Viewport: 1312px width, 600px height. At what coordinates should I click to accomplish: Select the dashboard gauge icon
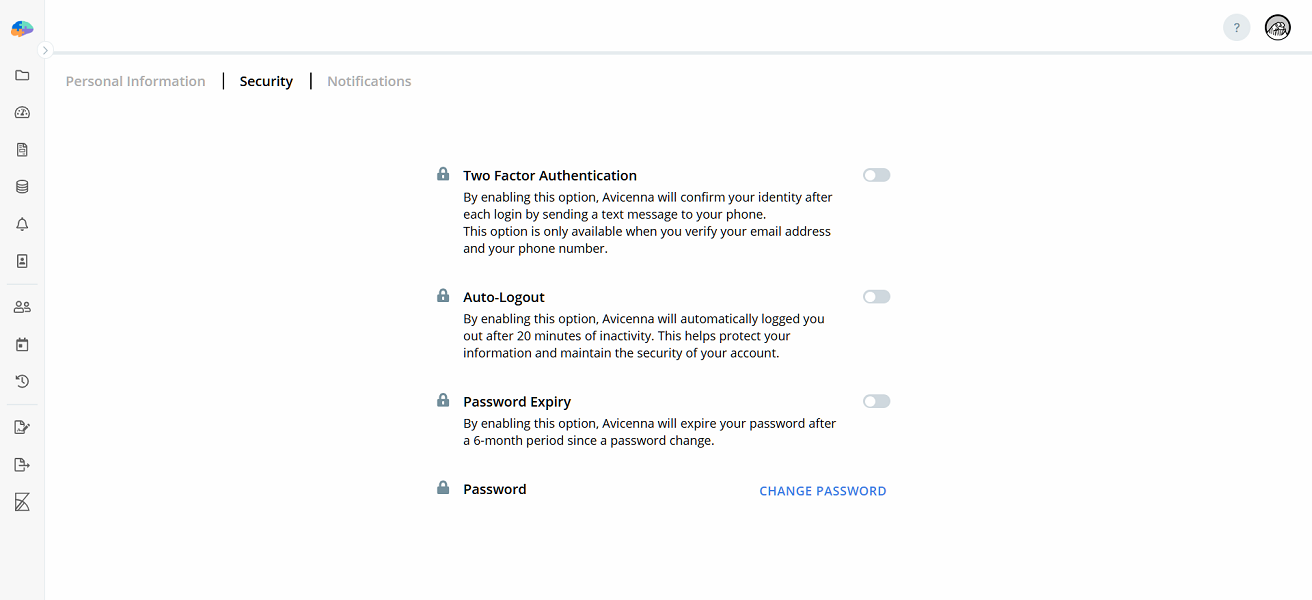click(x=22, y=112)
